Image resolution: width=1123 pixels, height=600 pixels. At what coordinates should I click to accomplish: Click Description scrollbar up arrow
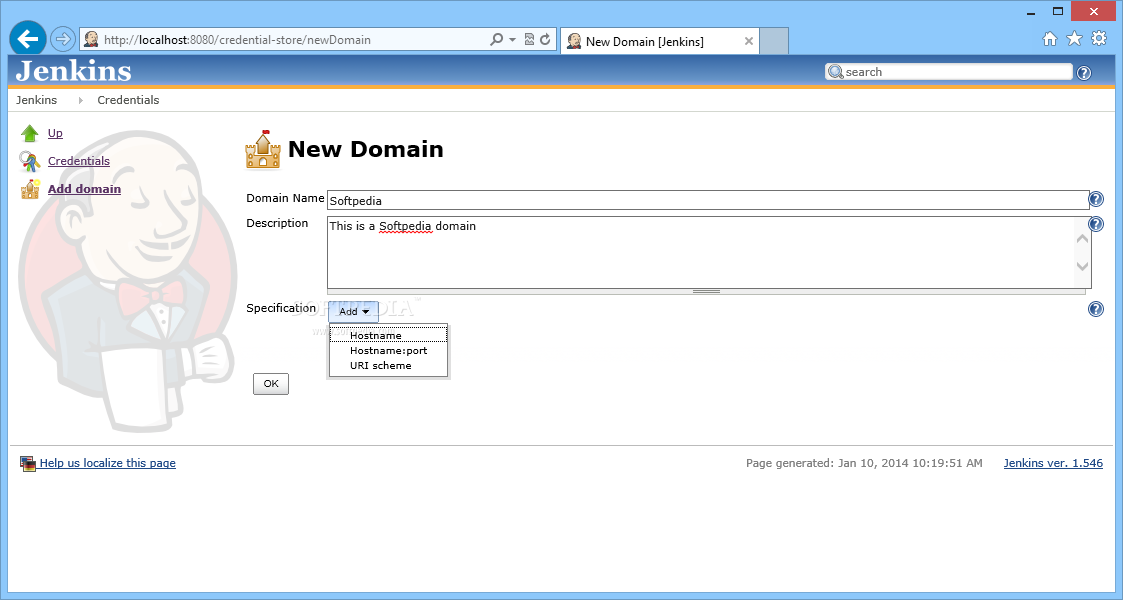(x=1082, y=238)
